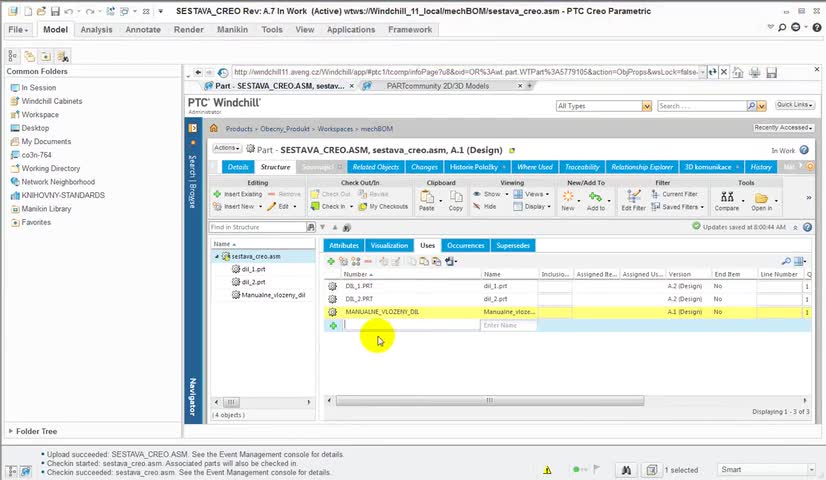The width and height of the screenshot is (826, 480).
Task: Click the mechBOM breadcrumb link
Action: pyautogui.click(x=377, y=129)
